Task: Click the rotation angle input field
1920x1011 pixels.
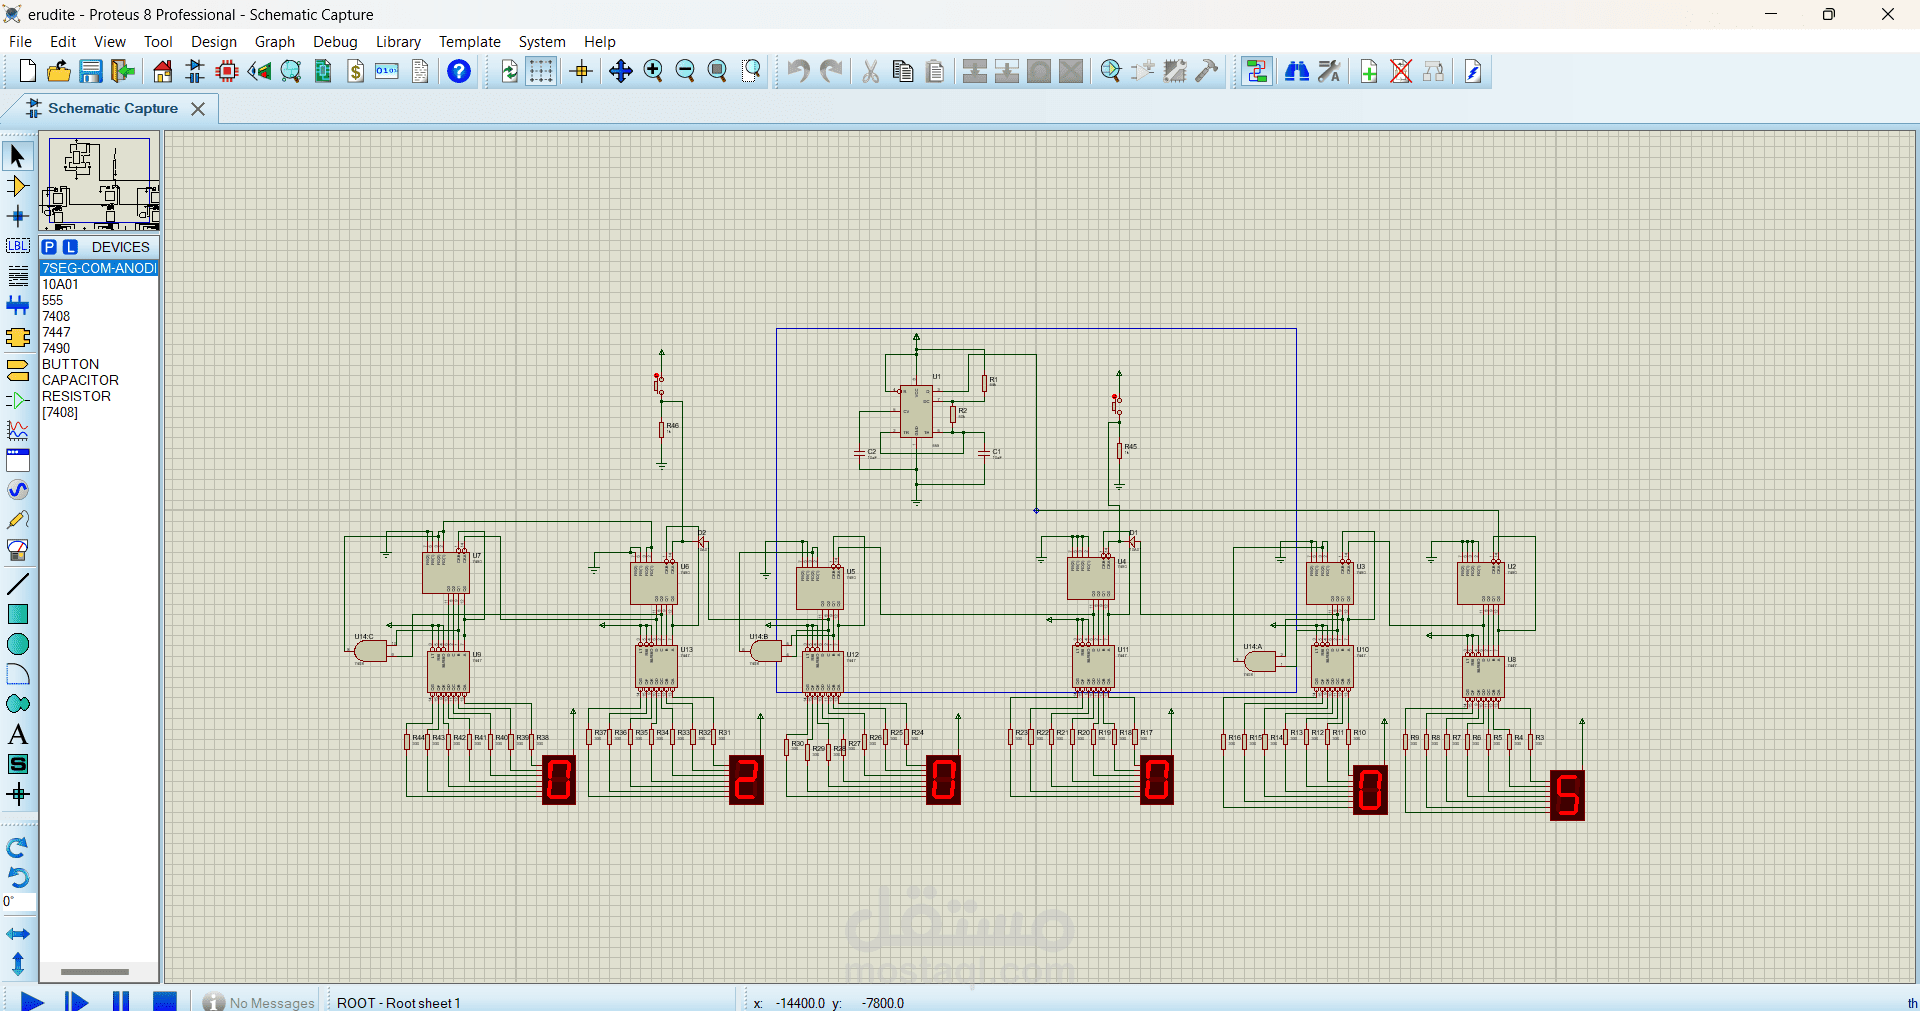Action: 19,902
